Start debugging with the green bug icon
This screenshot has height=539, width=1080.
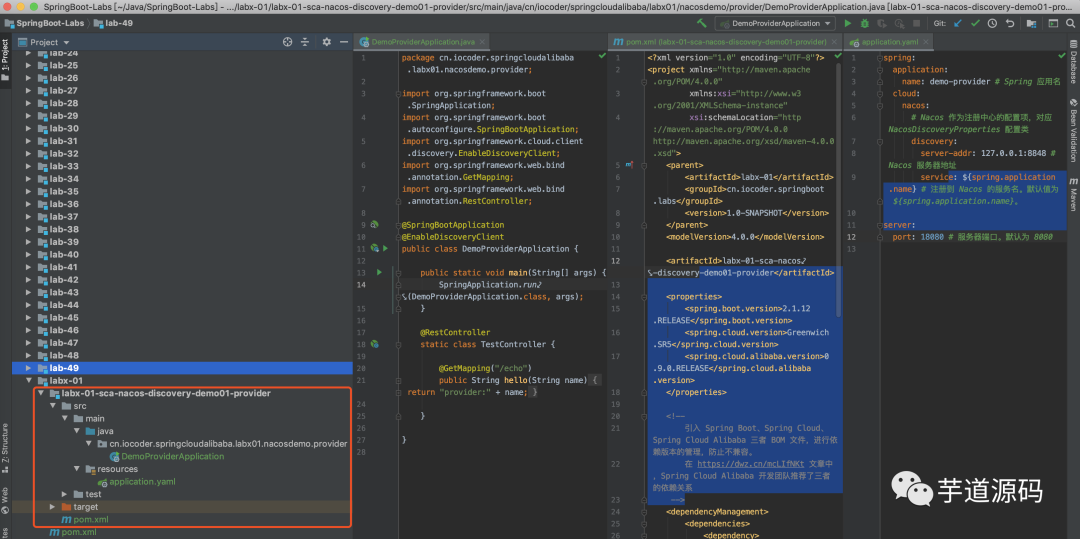pos(864,23)
